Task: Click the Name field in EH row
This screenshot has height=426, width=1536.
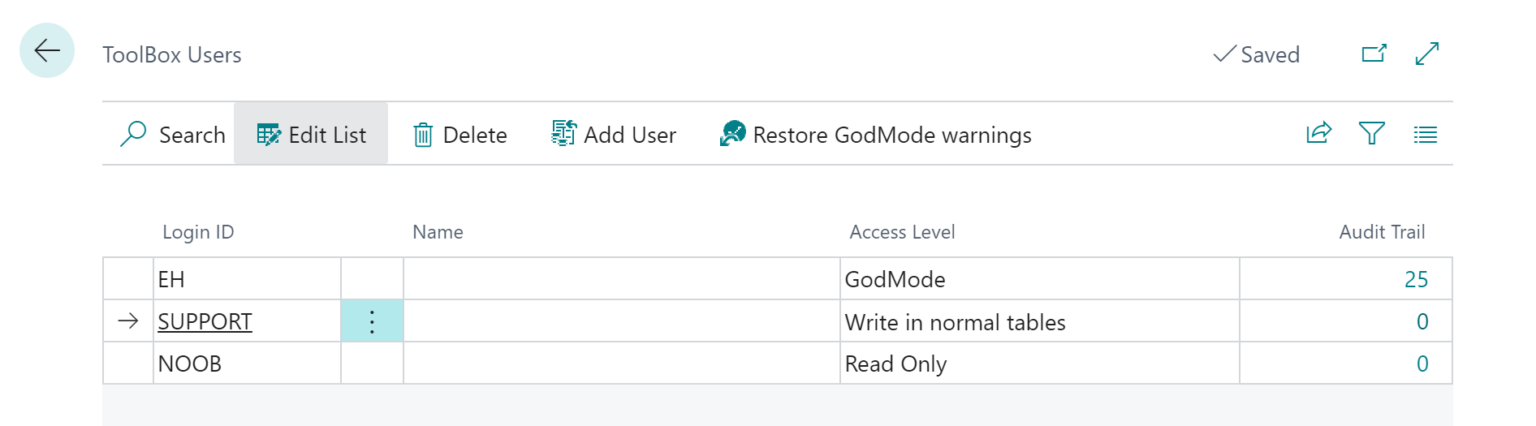Action: point(620,280)
